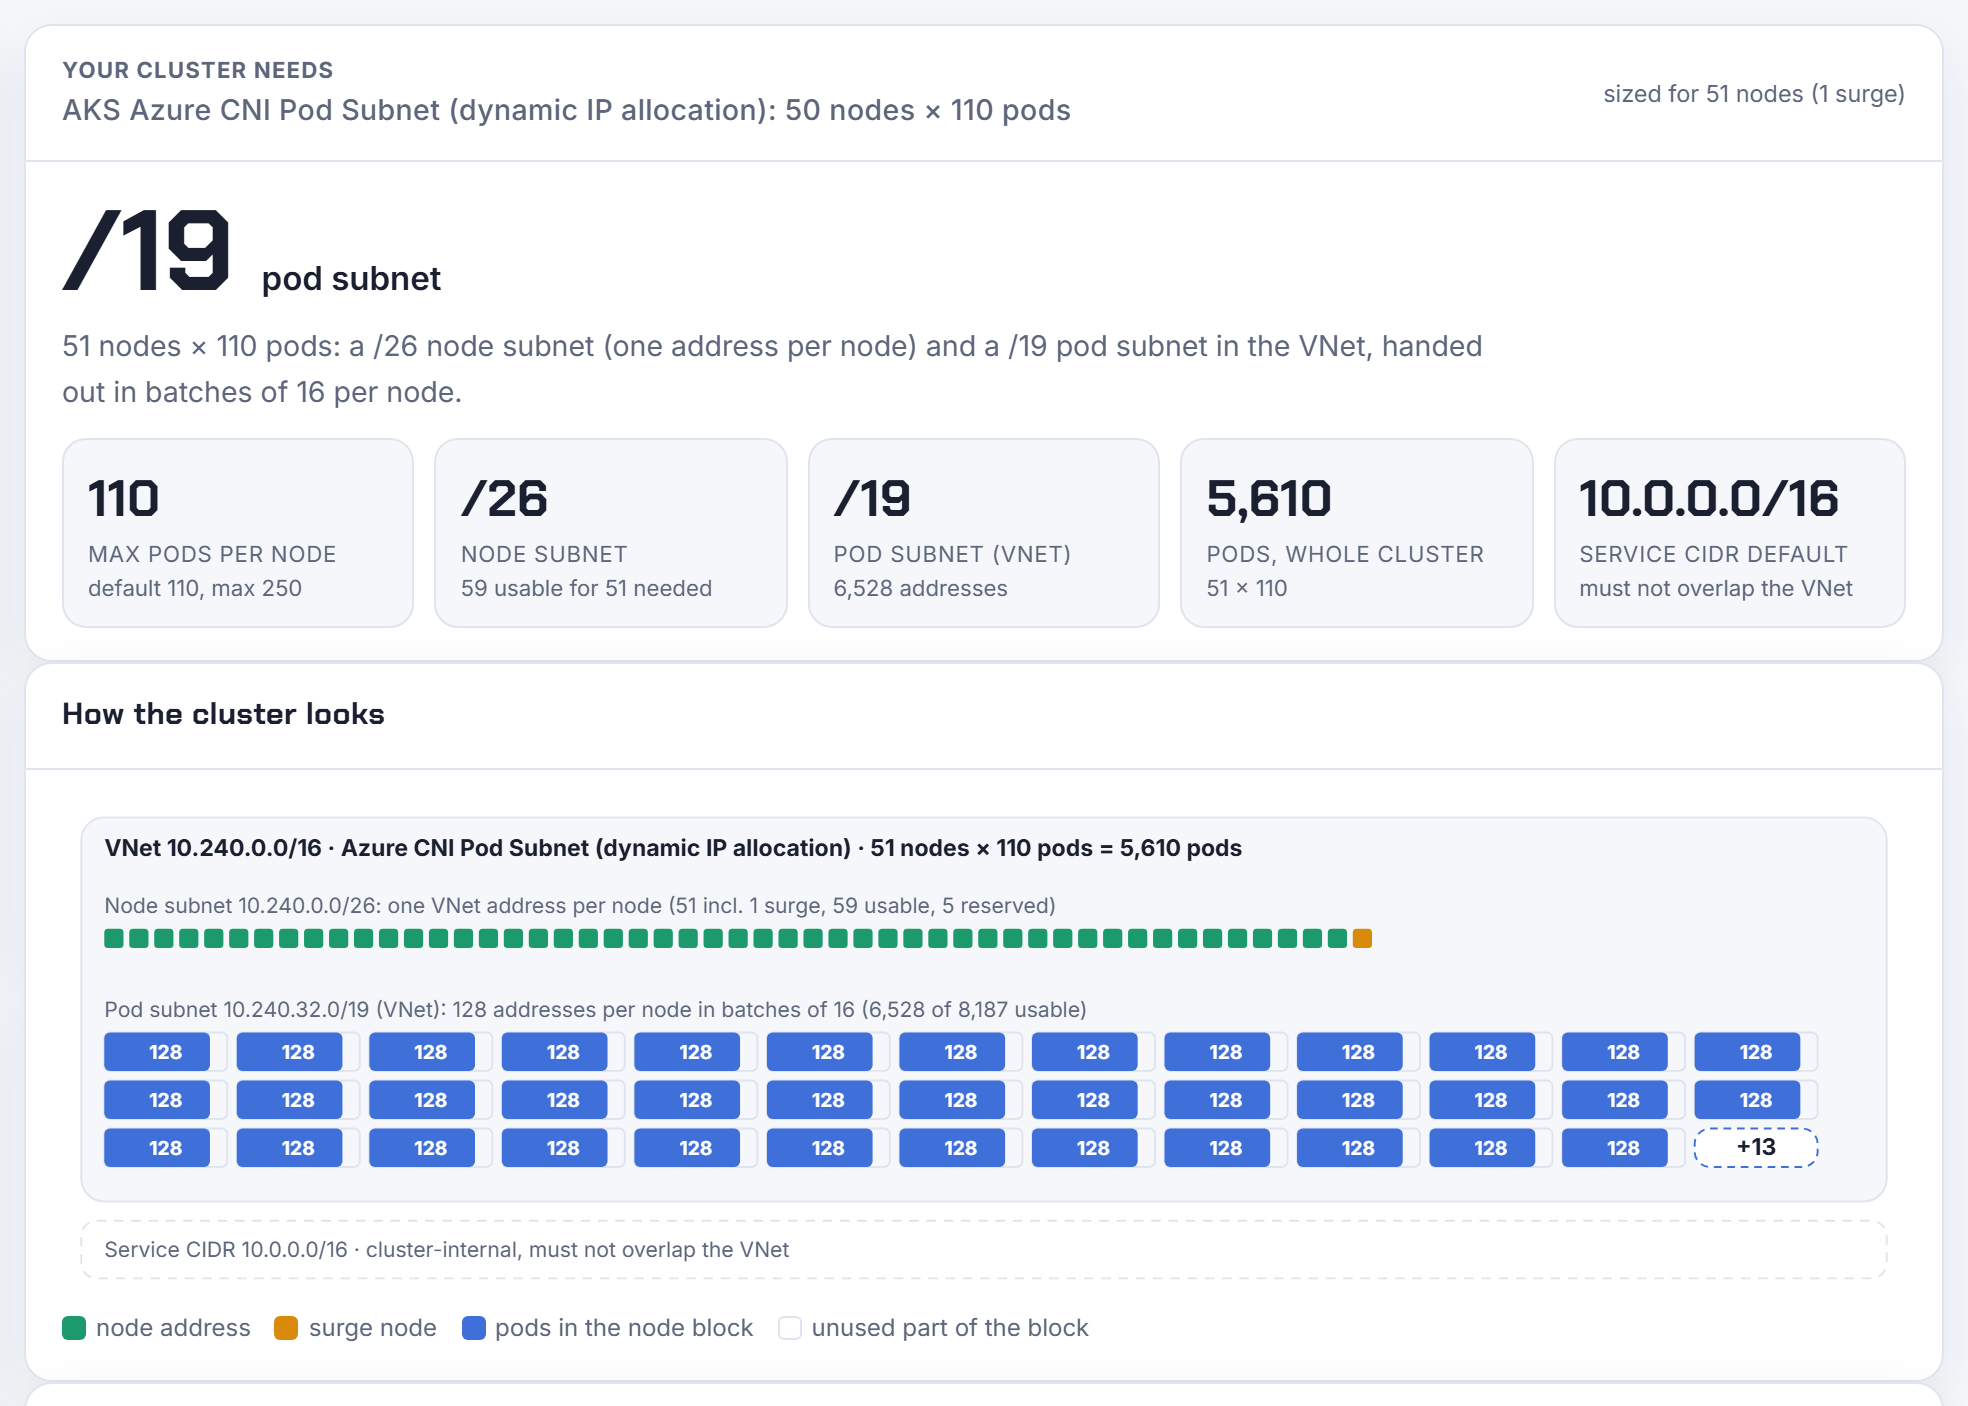Click 'must not overlap the VNet' card text
Viewport: 1968px width, 1406px height.
[x=1716, y=588]
